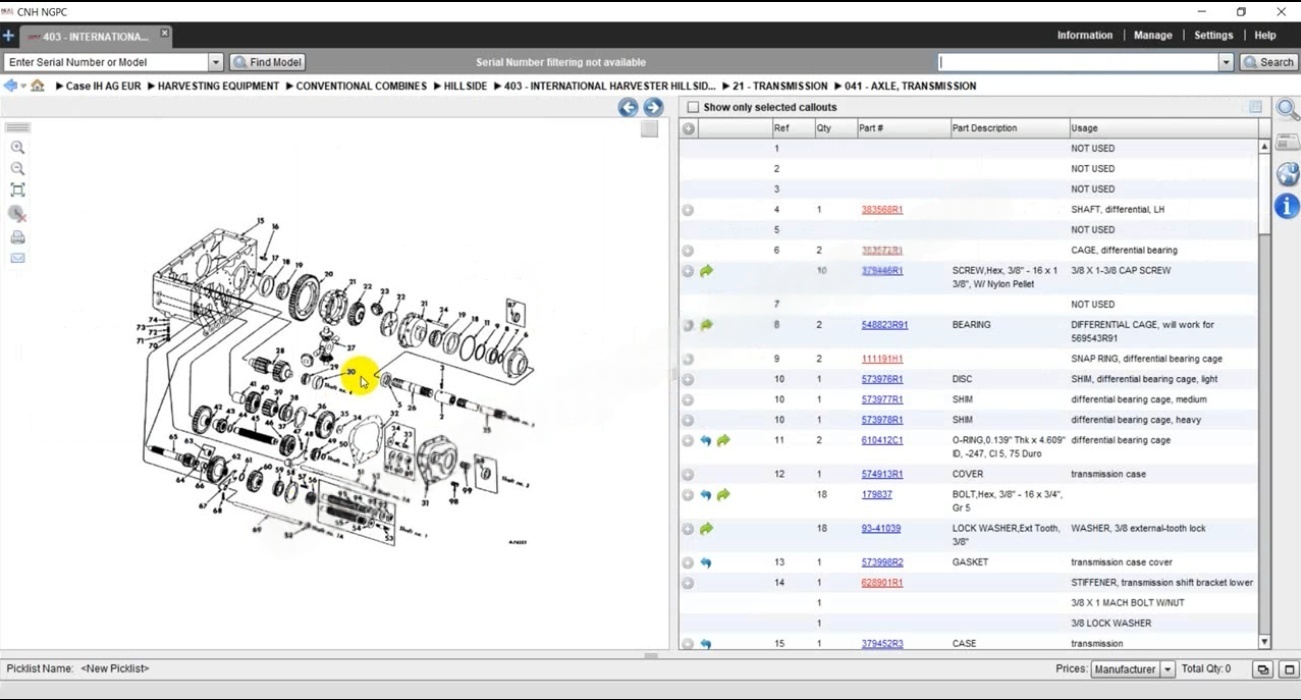Click the fit-to-window icon for the diagram
This screenshot has height=700, width=1301.
[17, 190]
